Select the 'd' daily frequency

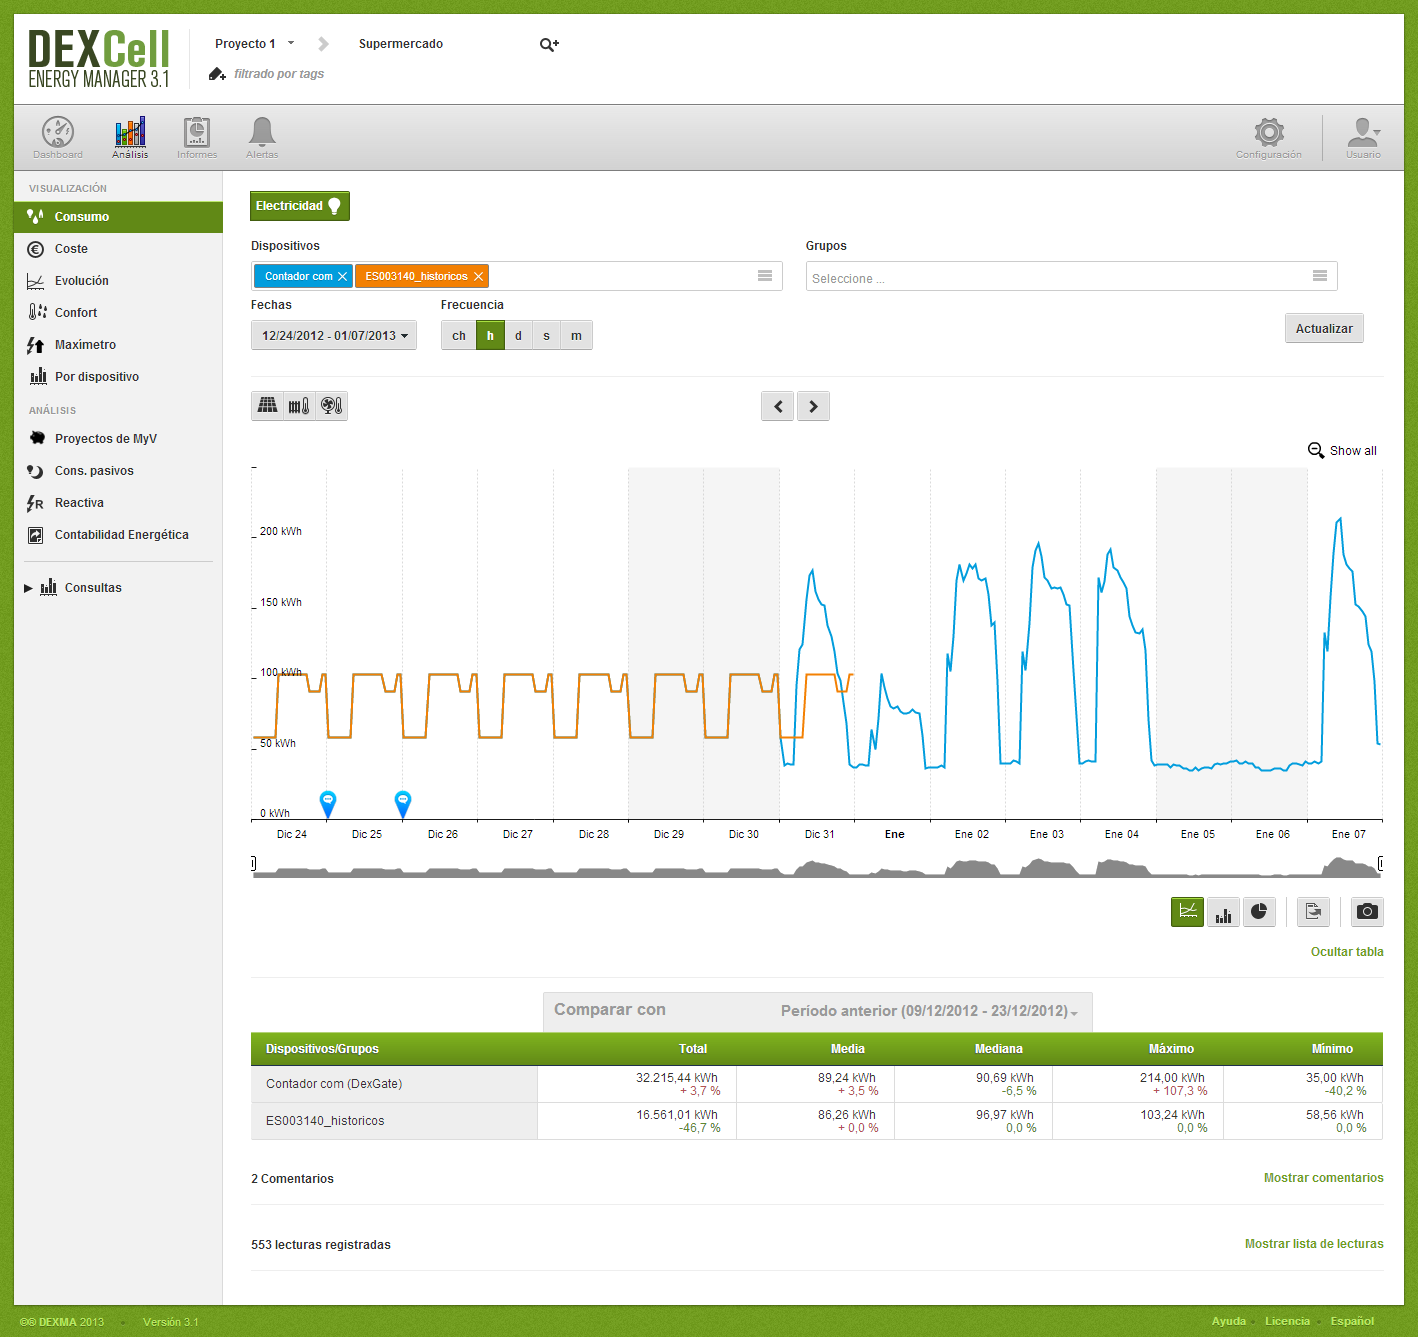click(518, 336)
